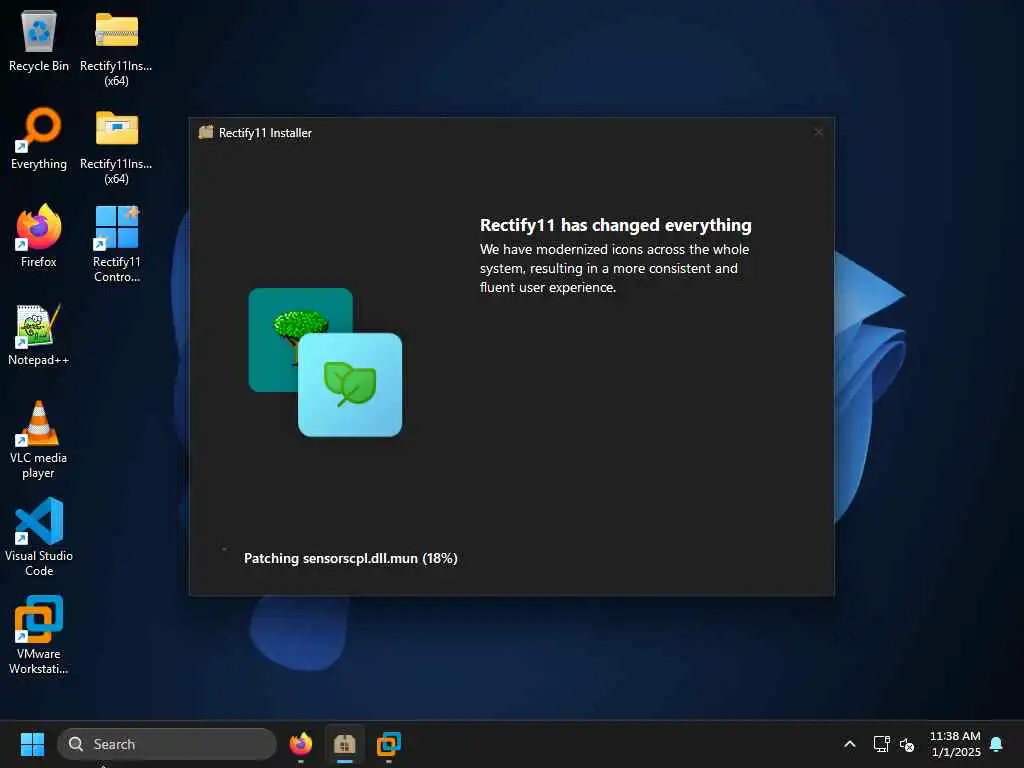The image size is (1024, 768).
Task: Open Firefox from the taskbar
Action: (300, 744)
